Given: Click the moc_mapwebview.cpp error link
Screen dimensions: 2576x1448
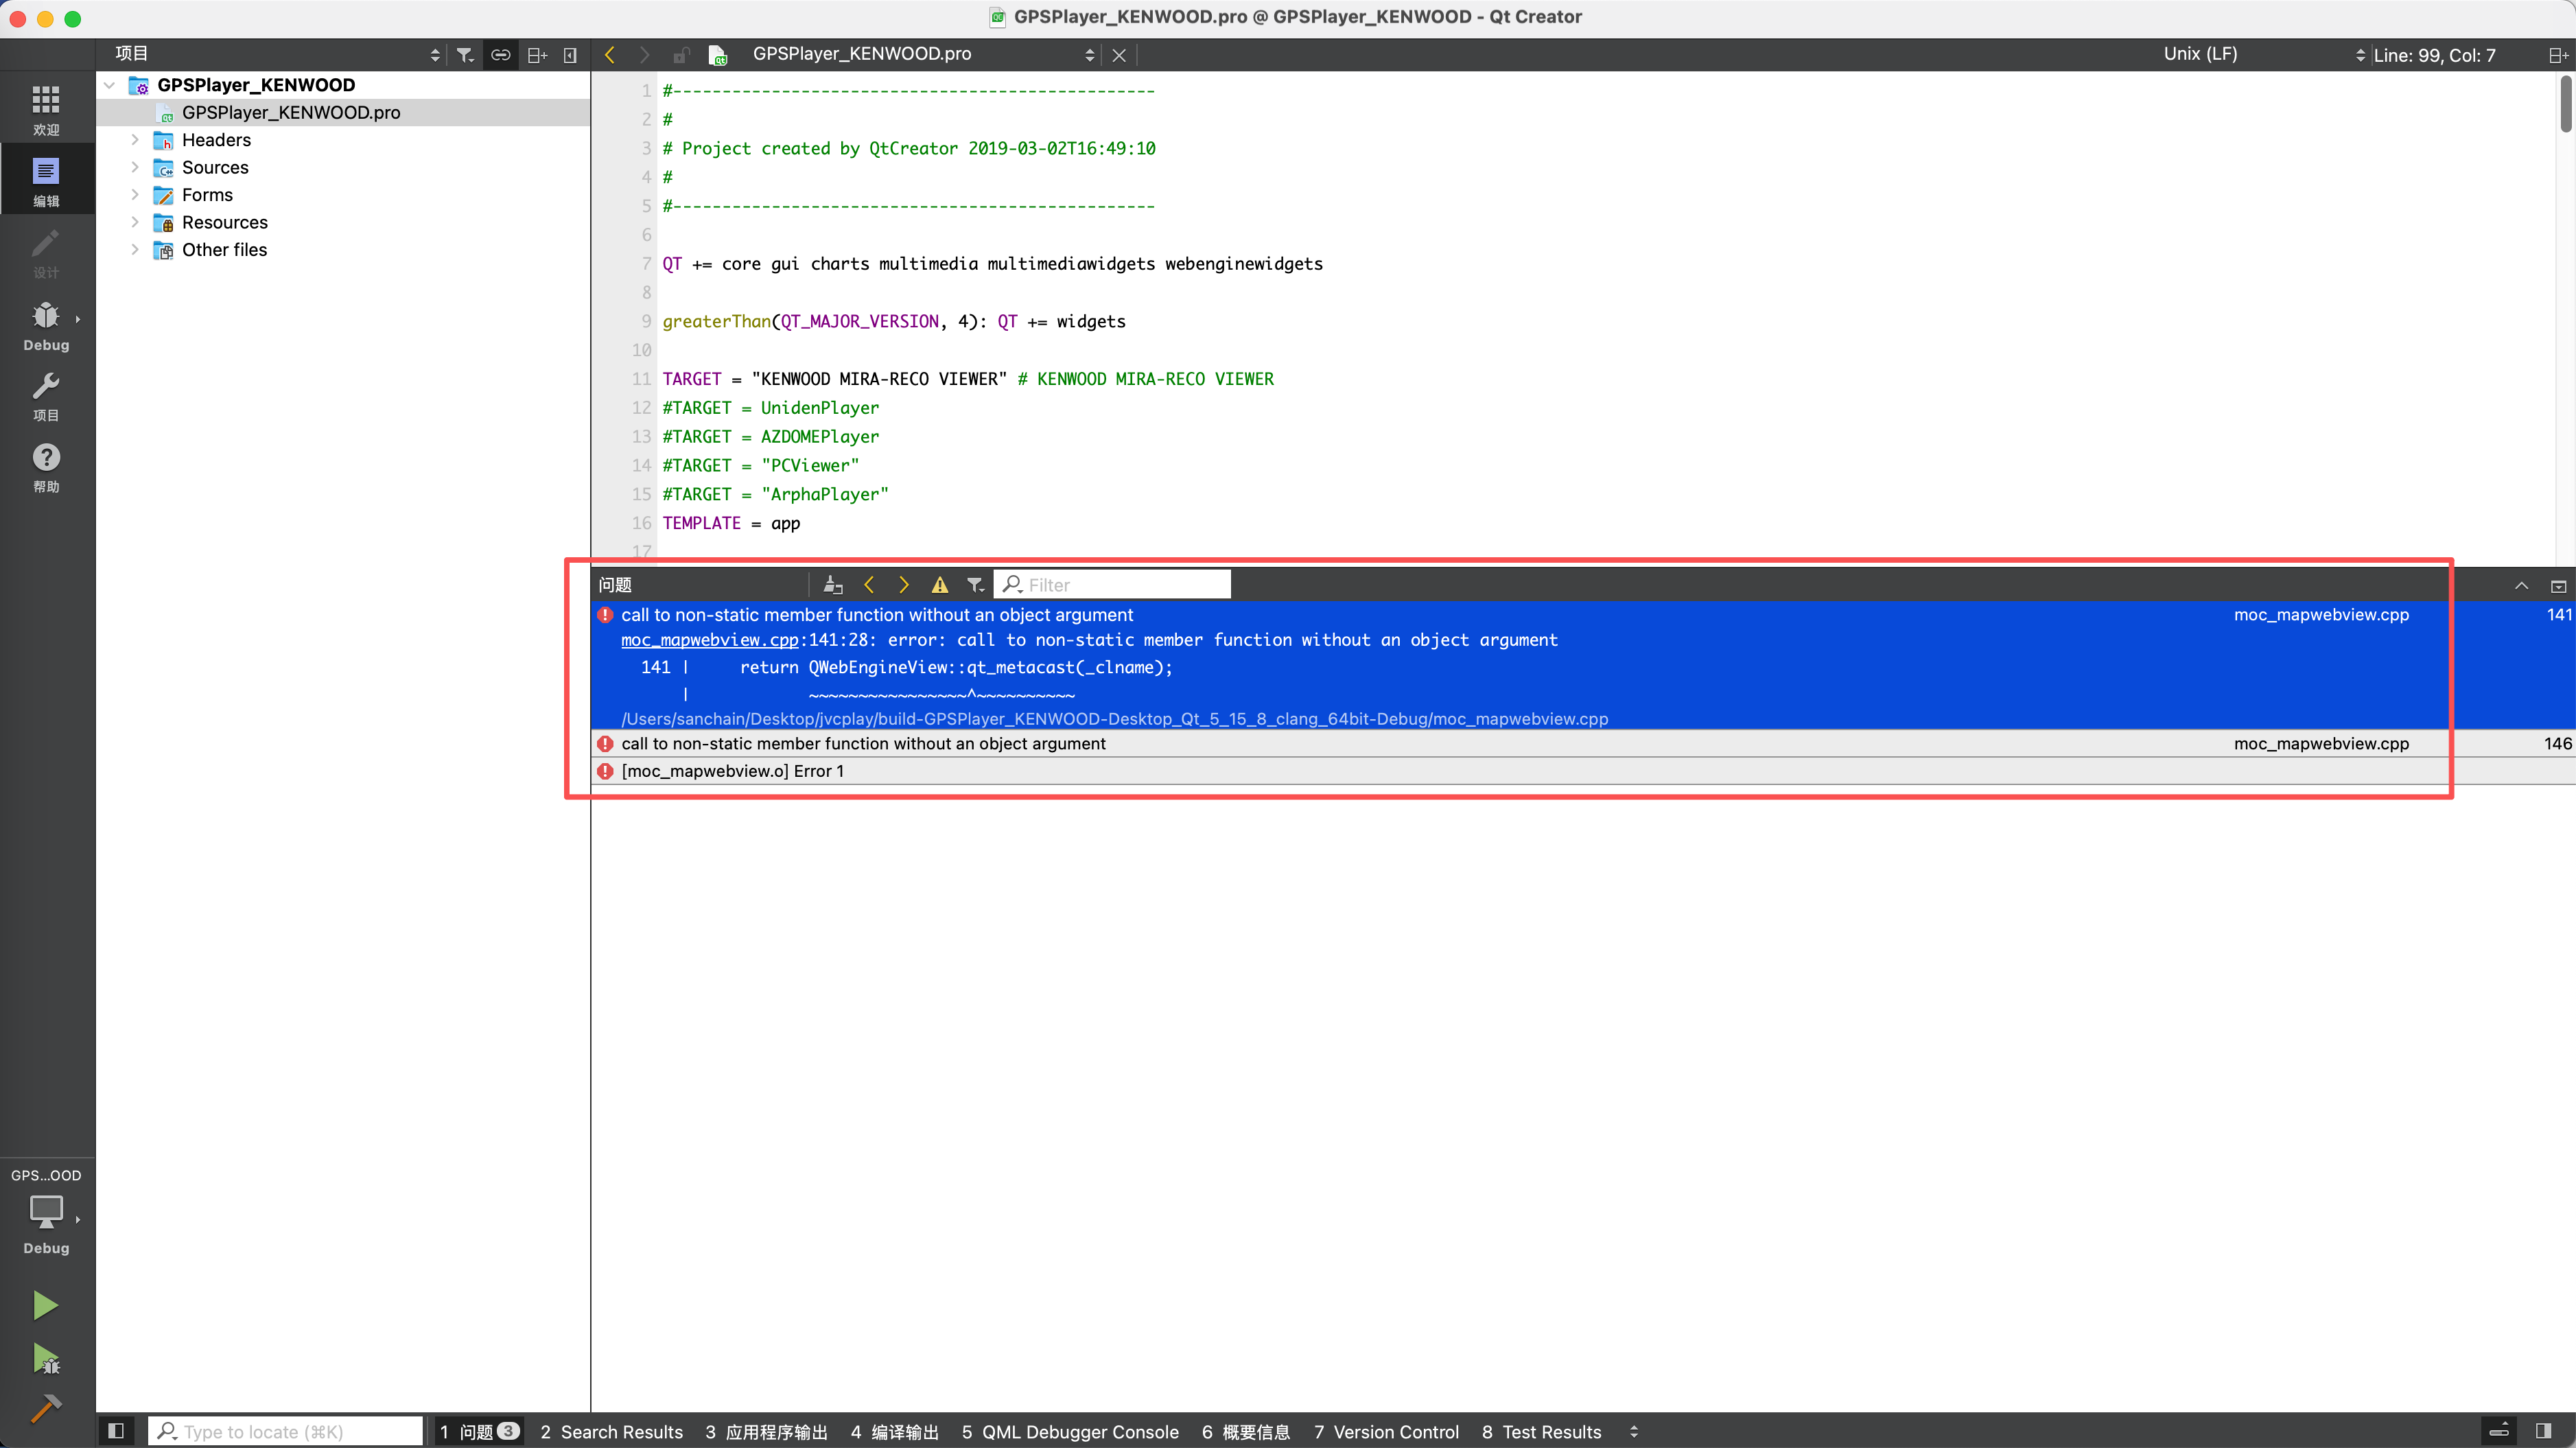Looking at the screenshot, I should click(x=709, y=640).
